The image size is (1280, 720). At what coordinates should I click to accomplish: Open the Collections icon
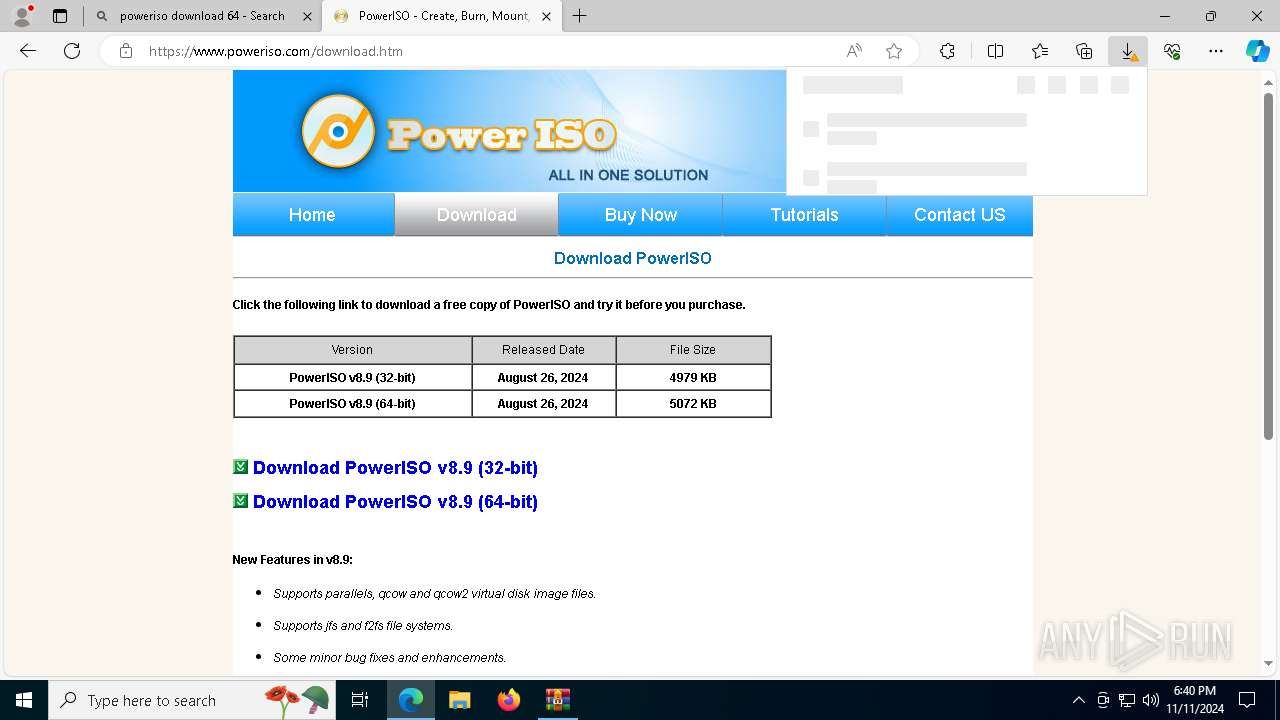point(1084,51)
